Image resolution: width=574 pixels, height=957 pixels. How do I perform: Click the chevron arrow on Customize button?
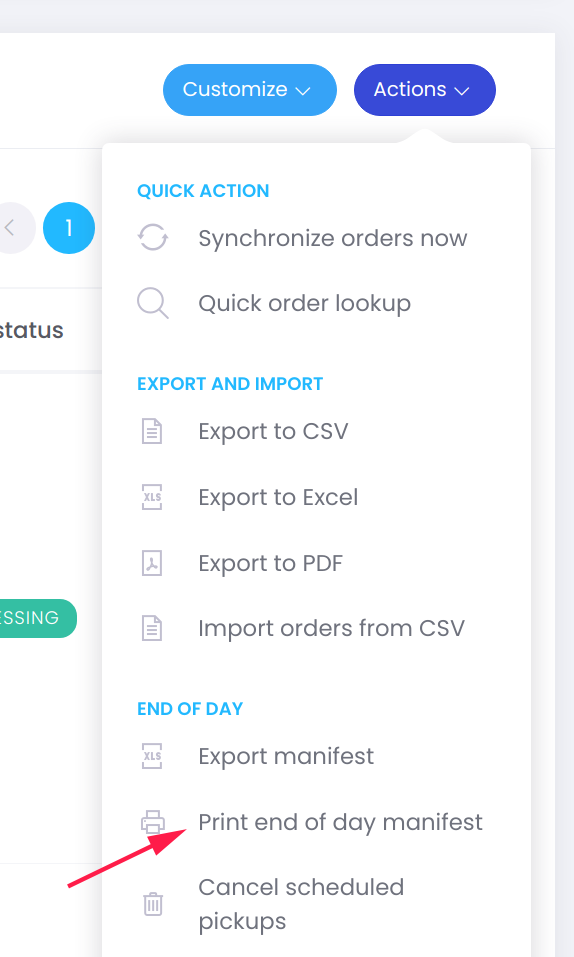(x=303, y=91)
